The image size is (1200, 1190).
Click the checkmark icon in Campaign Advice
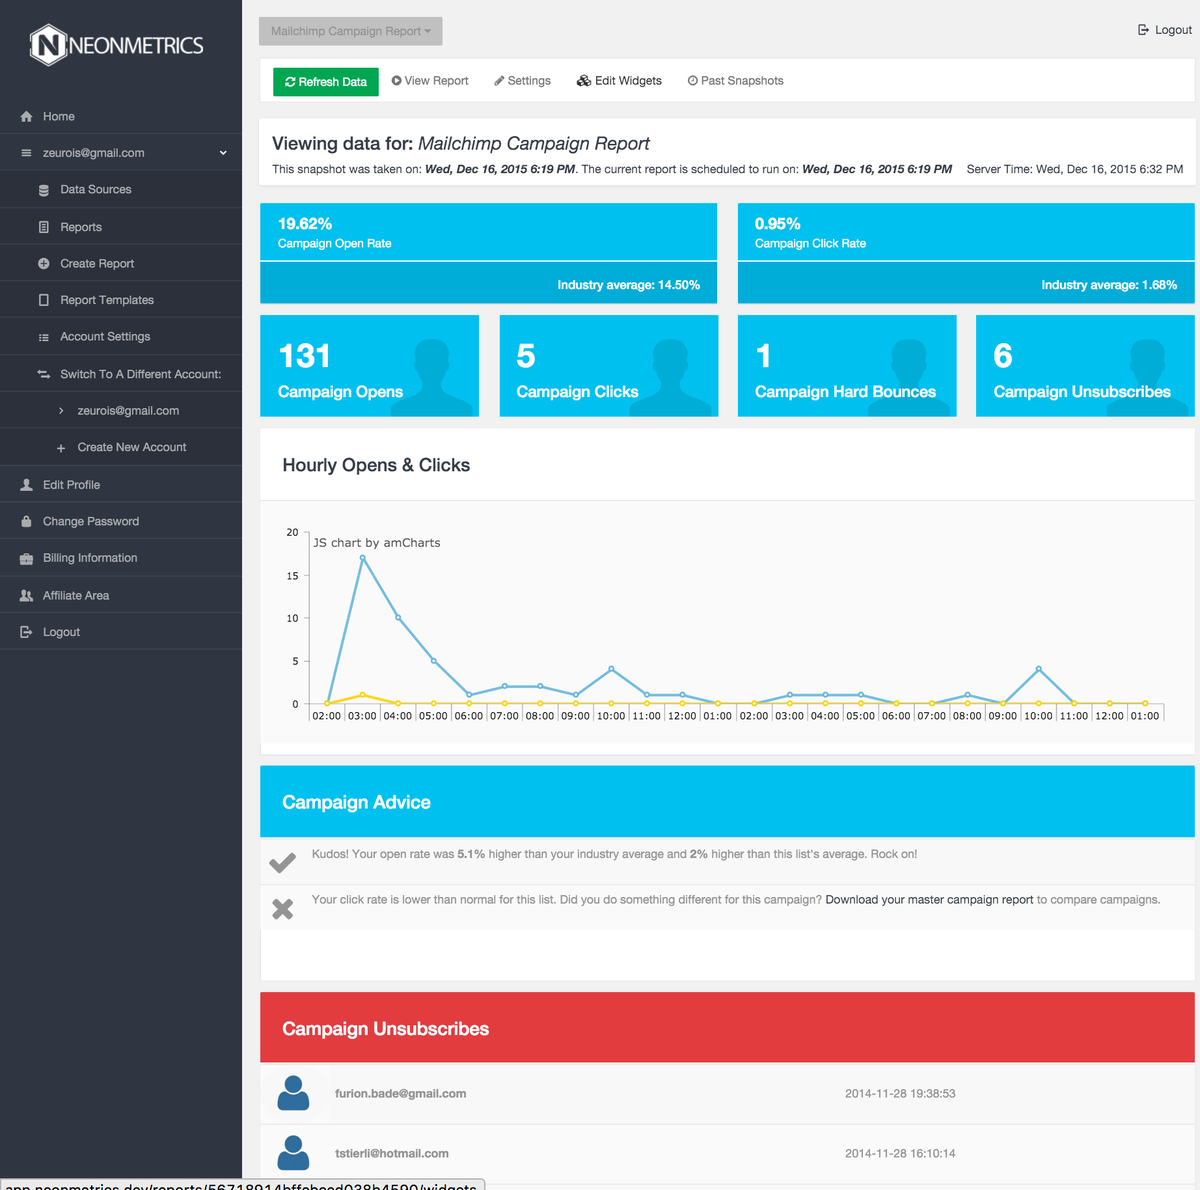[x=283, y=862]
